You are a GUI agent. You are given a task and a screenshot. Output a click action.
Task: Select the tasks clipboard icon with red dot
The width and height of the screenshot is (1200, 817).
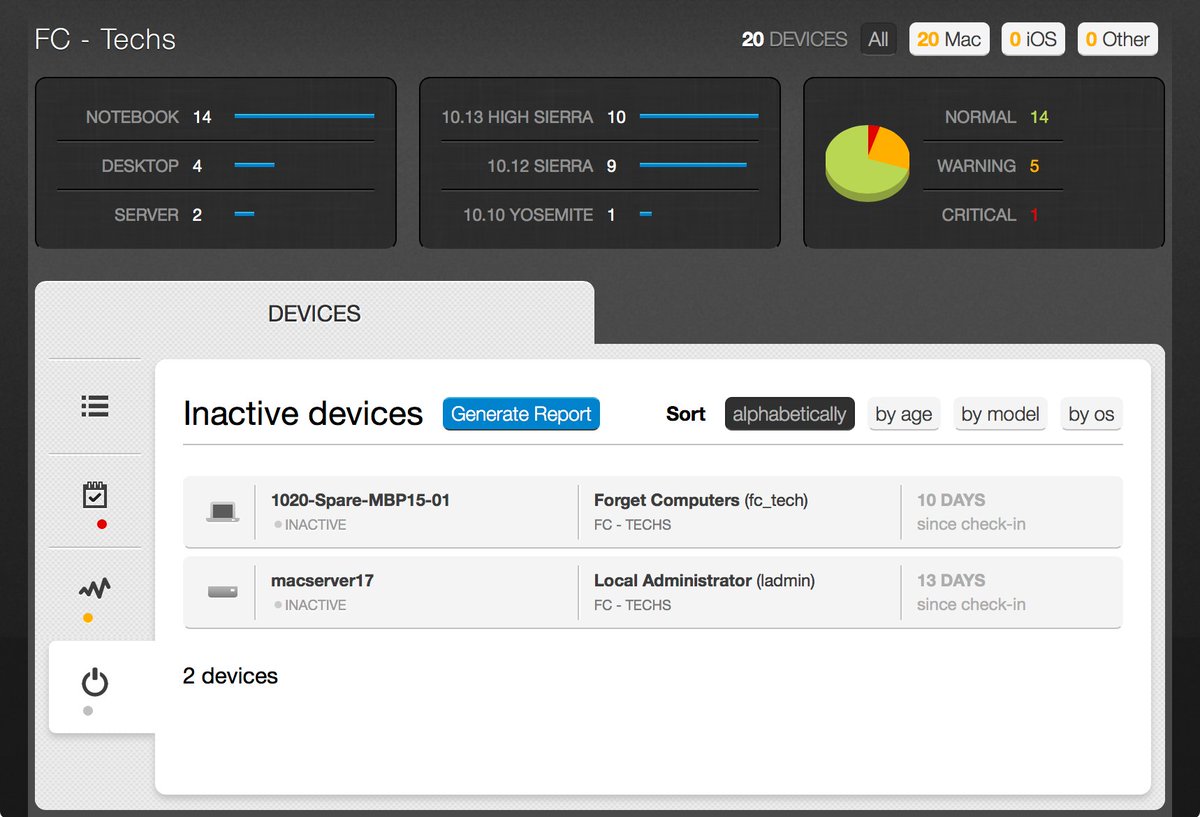tap(94, 494)
